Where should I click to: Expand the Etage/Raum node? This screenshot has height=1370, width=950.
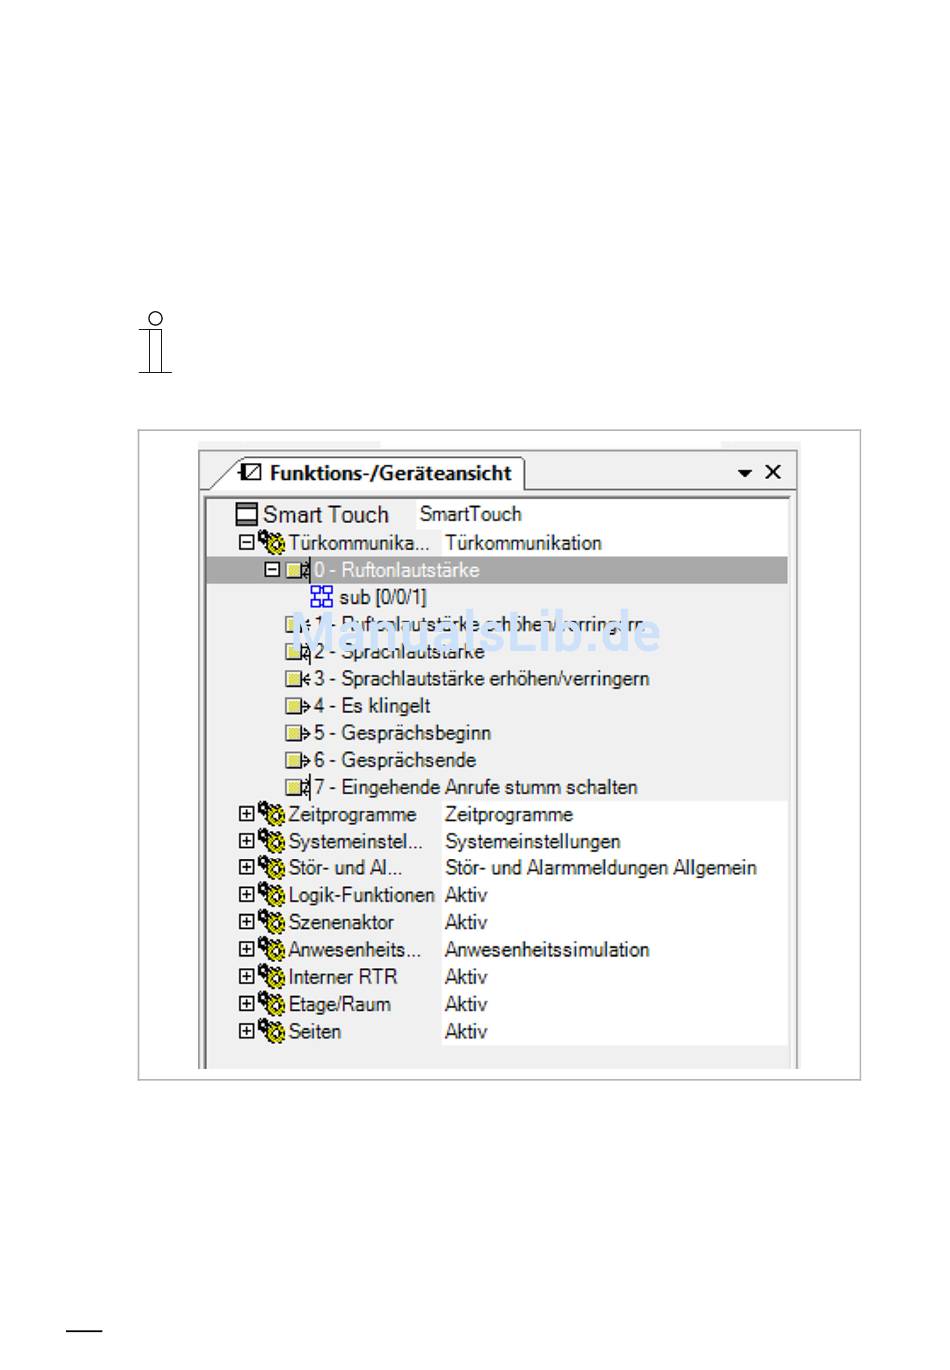click(246, 1003)
